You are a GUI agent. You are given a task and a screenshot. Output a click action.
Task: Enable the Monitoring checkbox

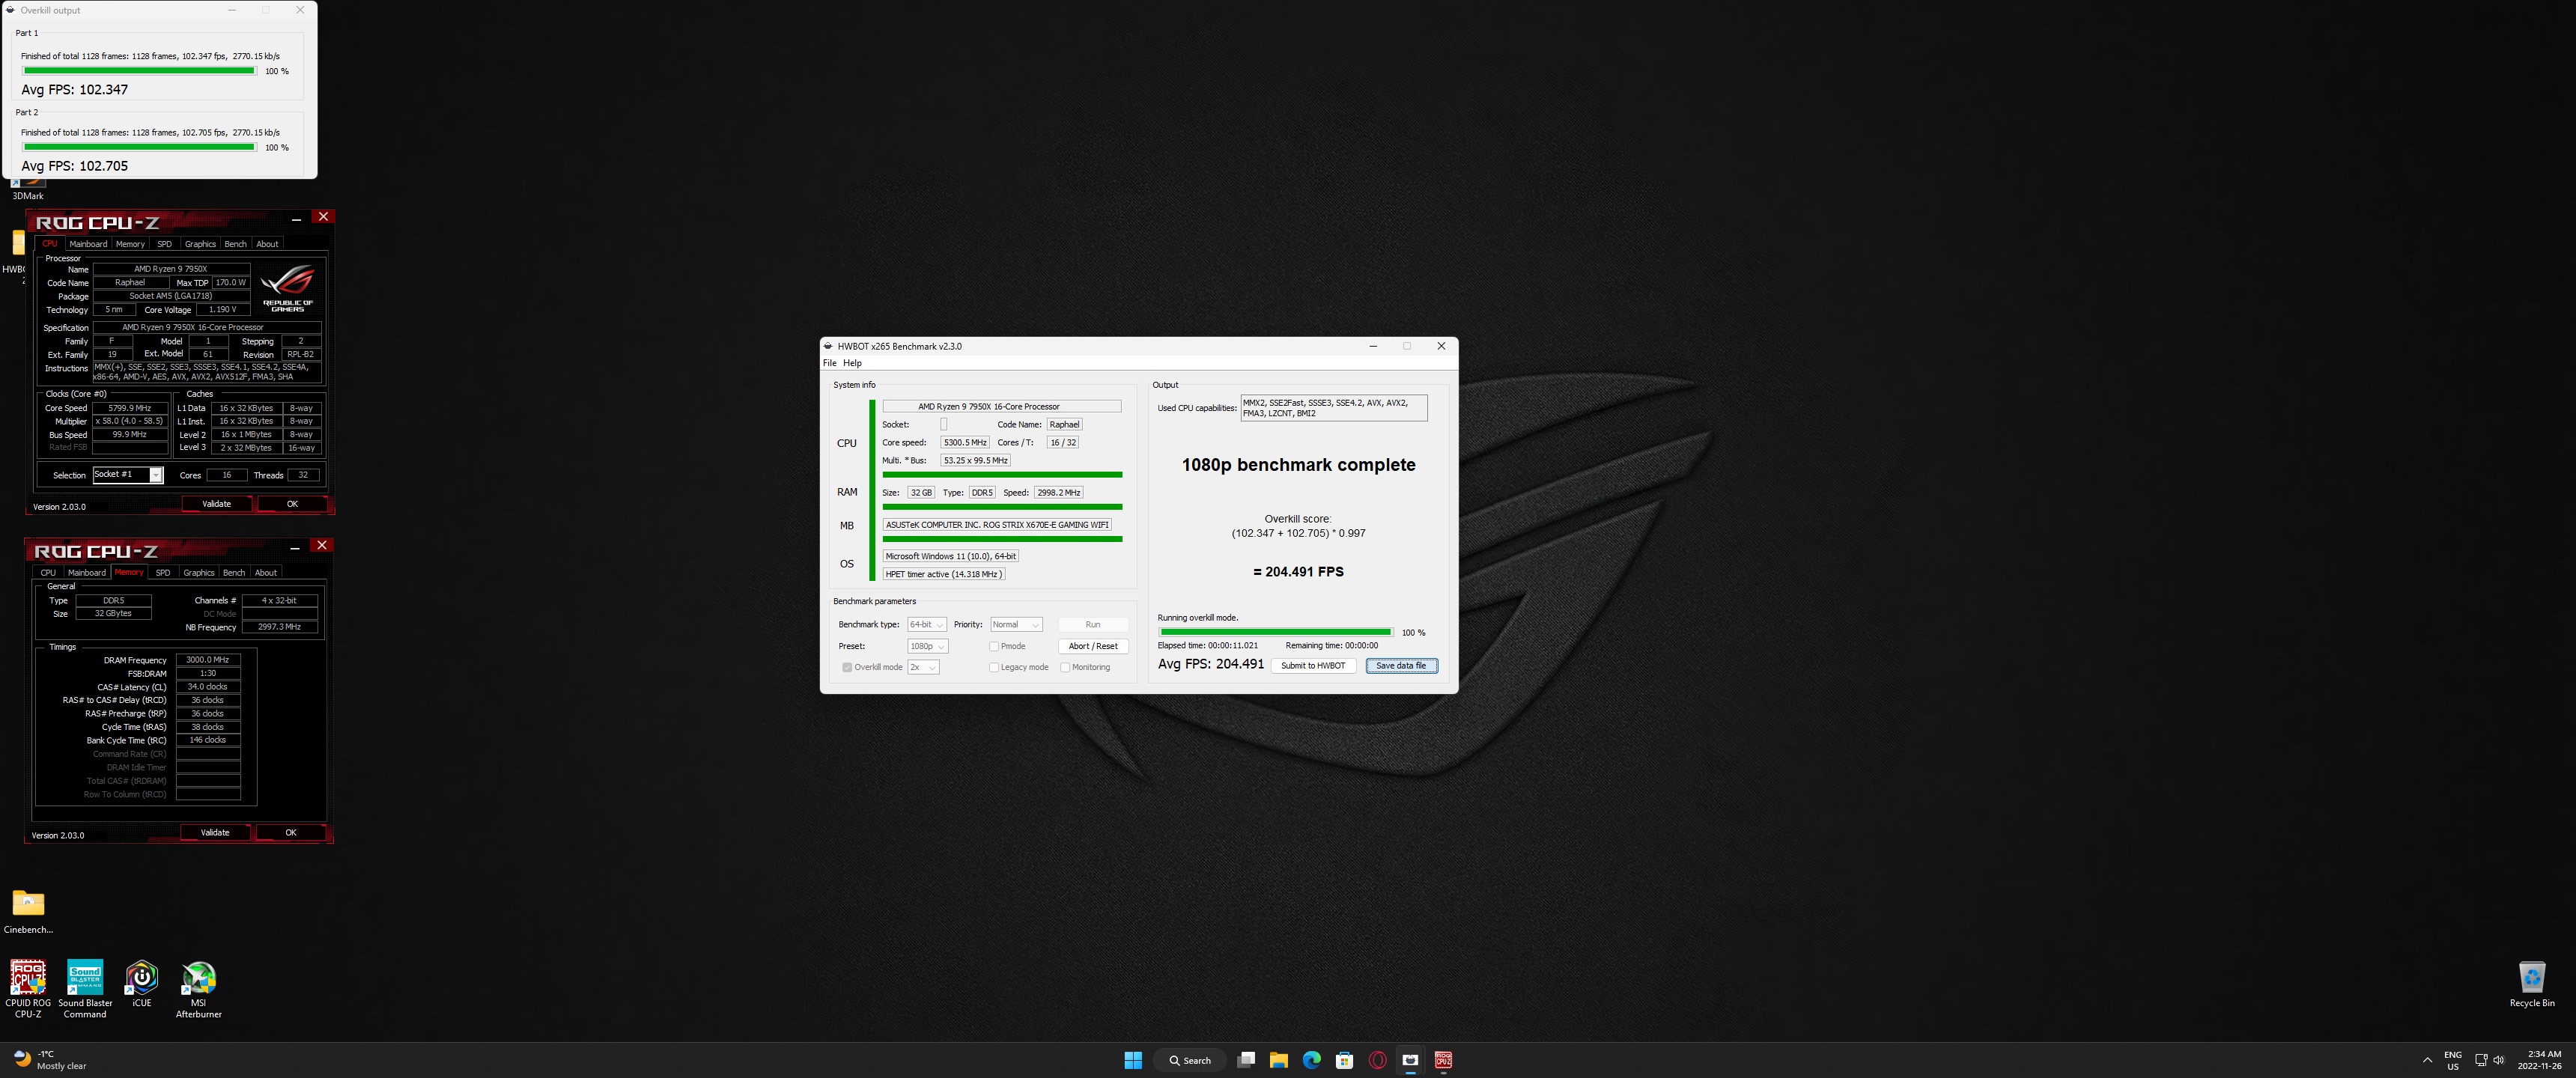click(1065, 668)
